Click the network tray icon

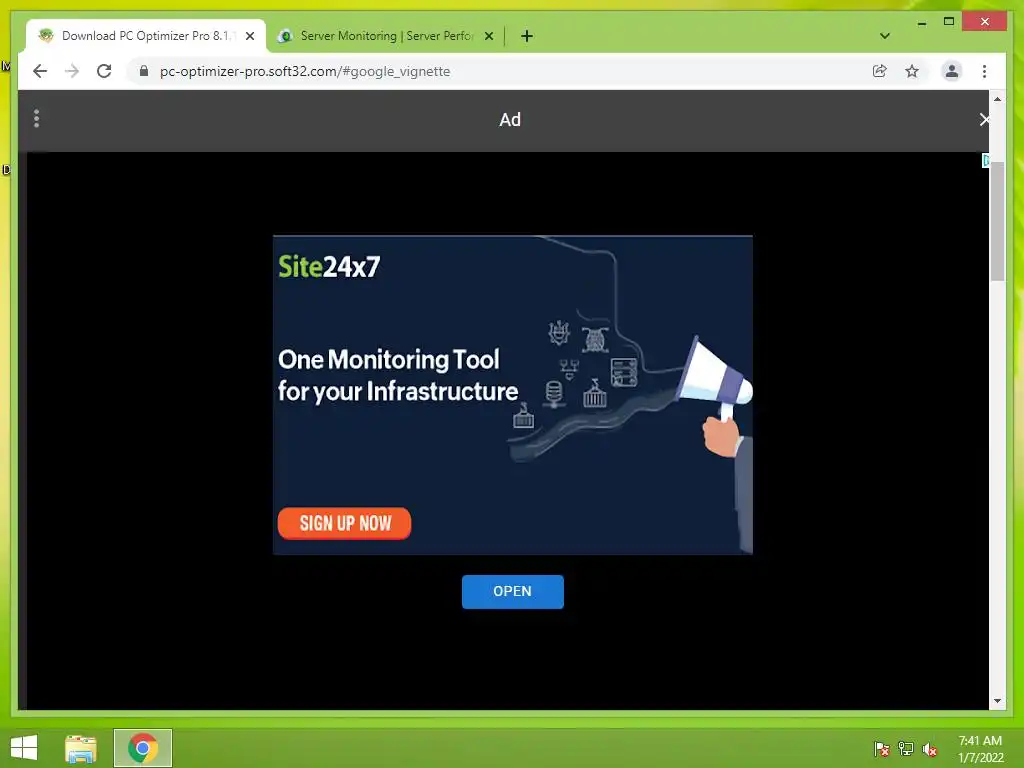pyautogui.click(x=906, y=749)
